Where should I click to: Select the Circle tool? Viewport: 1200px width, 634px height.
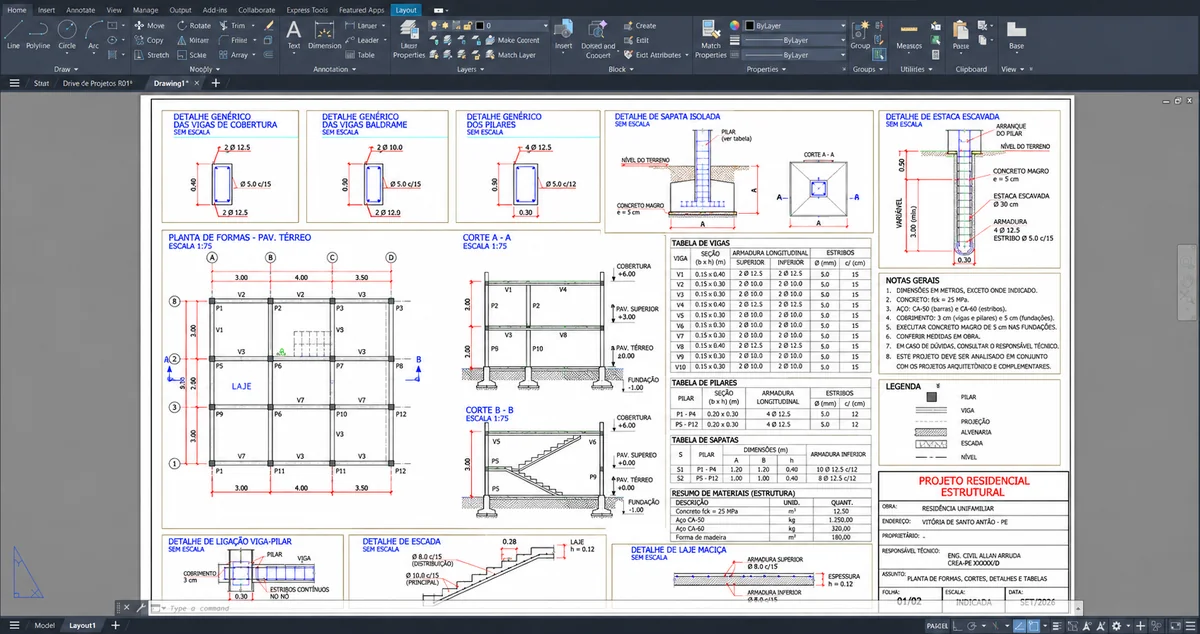coord(67,34)
